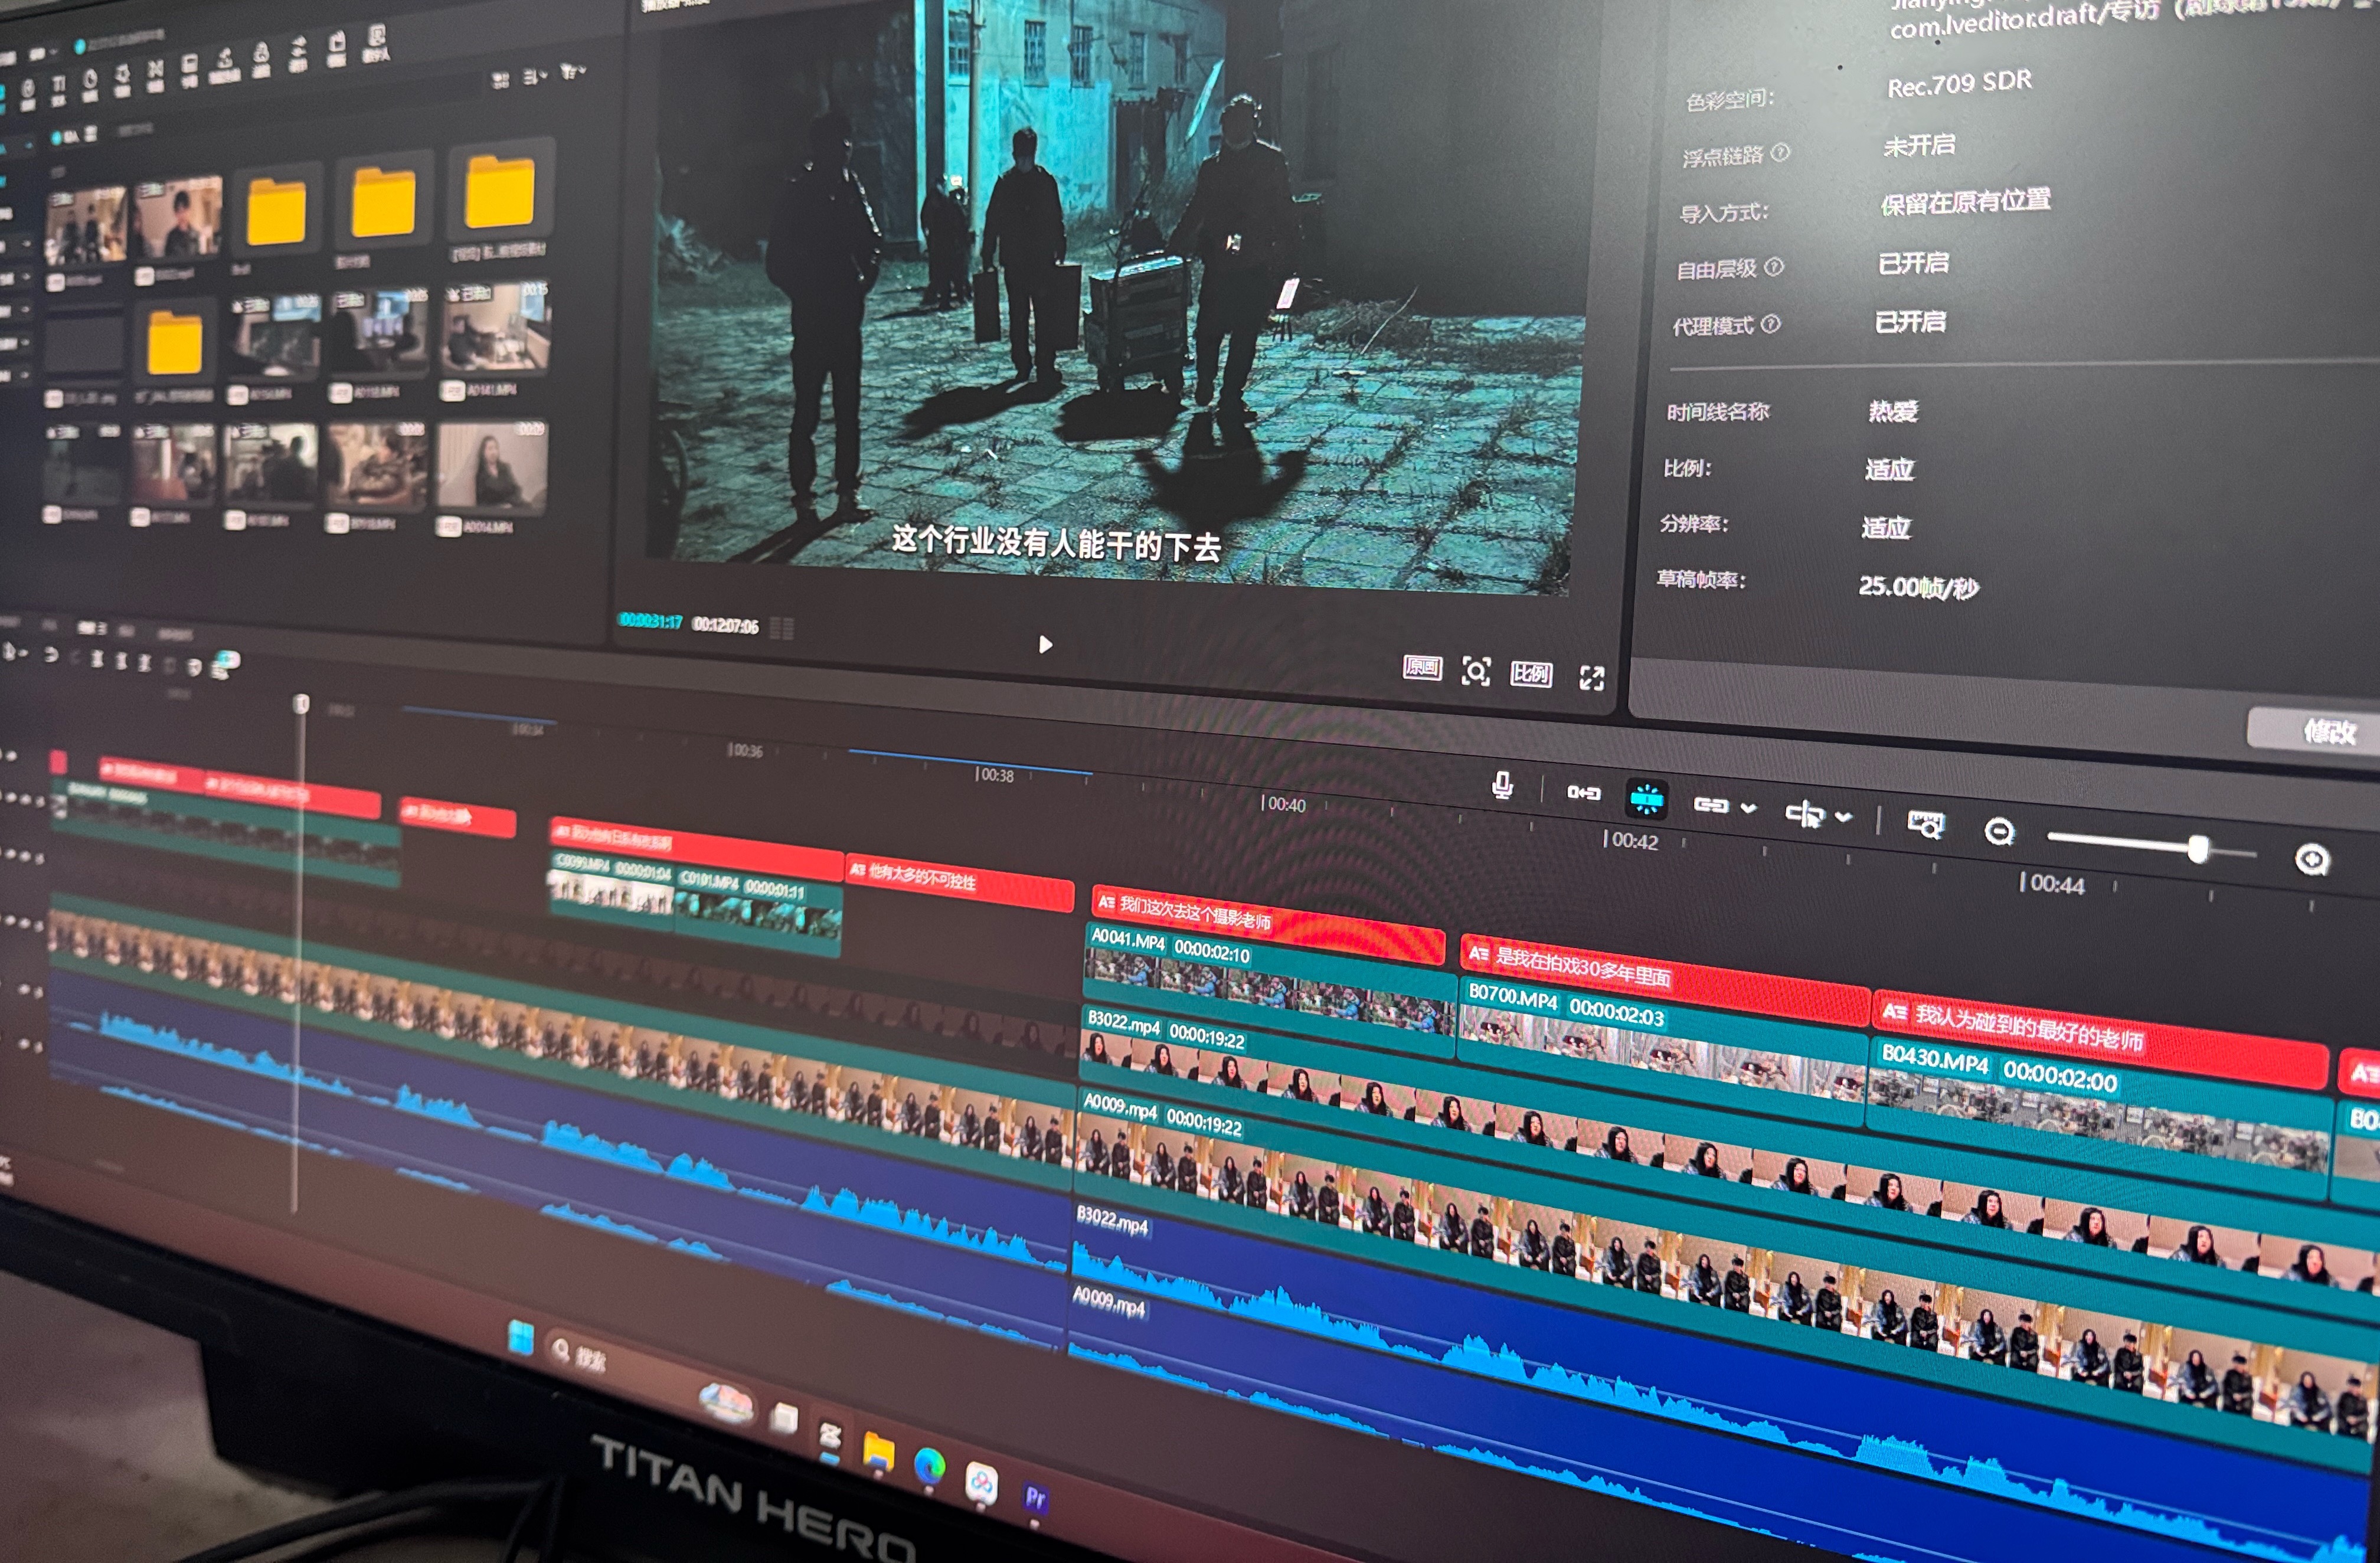Open Adobe Premiere Pro from the taskbar

[1035, 1498]
